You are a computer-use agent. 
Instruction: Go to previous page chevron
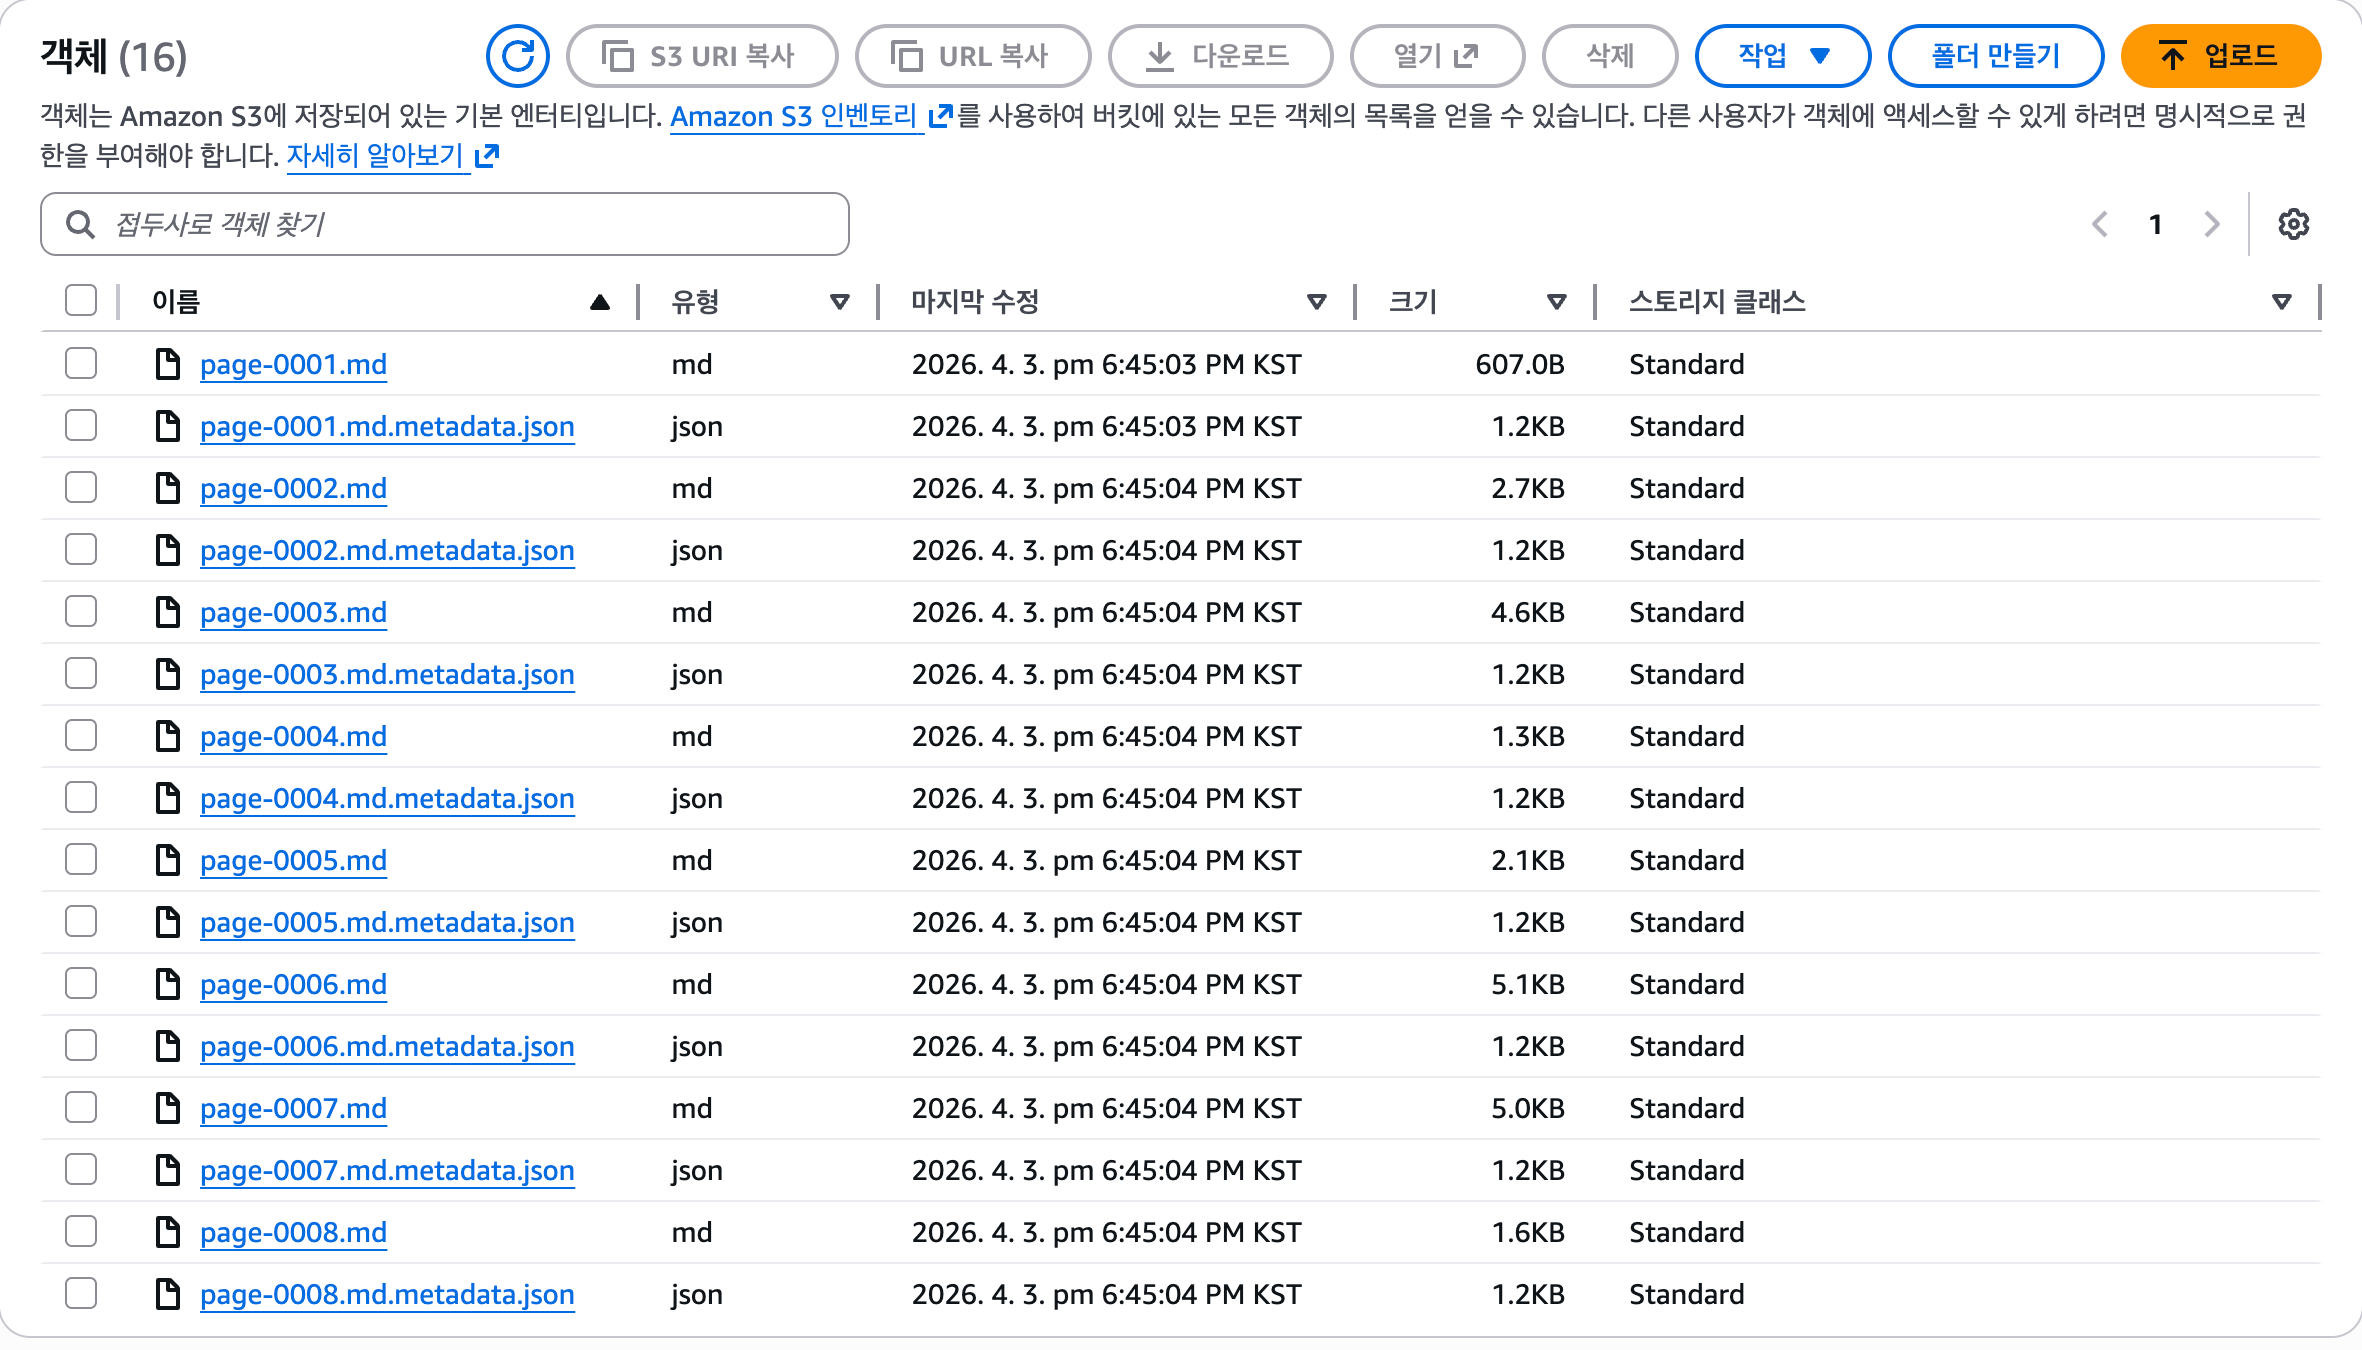[2100, 224]
